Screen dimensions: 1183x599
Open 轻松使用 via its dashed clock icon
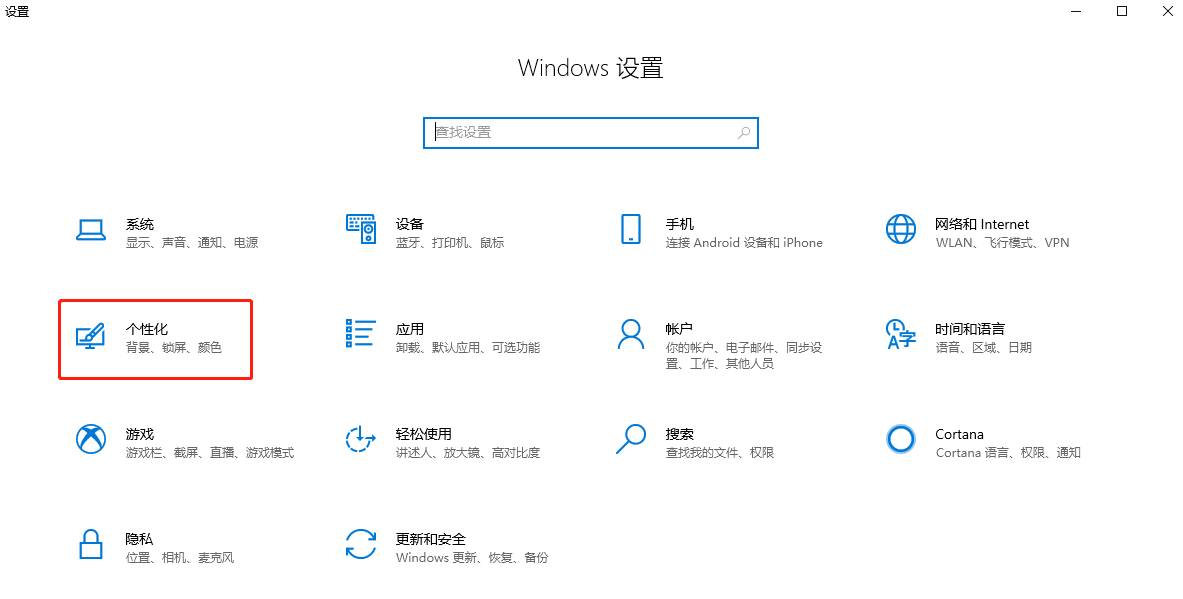360,440
